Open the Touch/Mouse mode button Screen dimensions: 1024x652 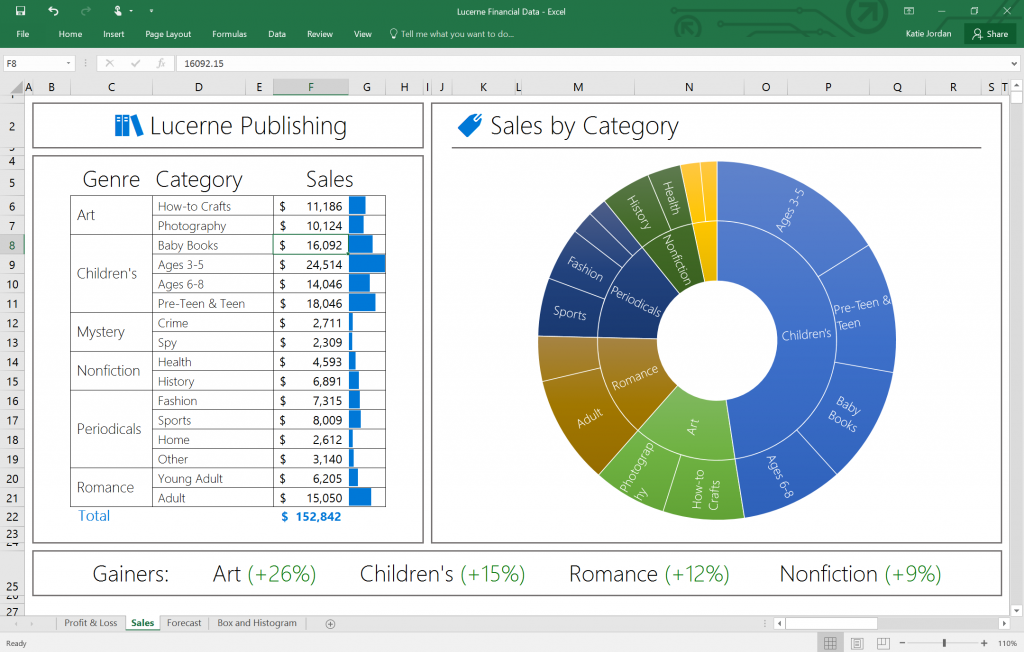coord(118,11)
